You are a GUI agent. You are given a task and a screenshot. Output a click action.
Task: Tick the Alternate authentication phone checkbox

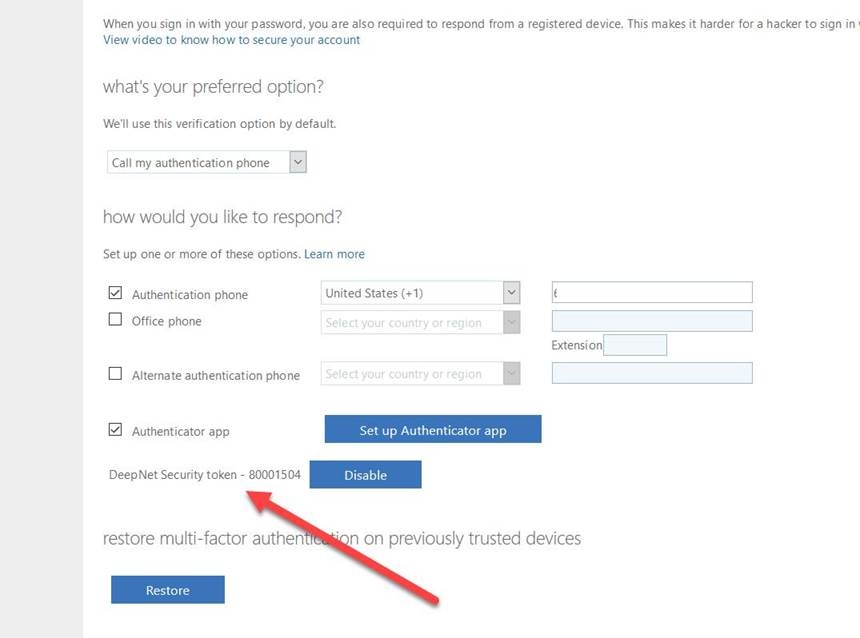point(115,374)
